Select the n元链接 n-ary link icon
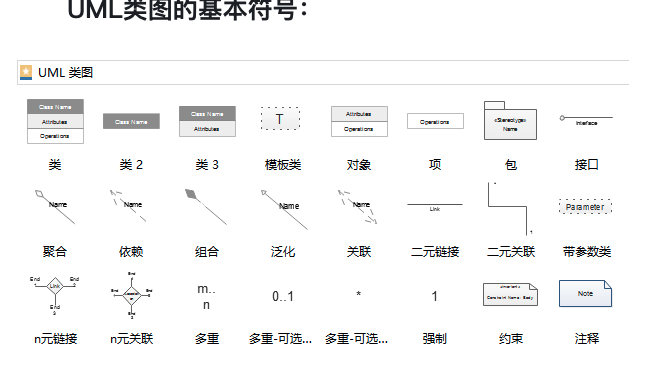 (x=55, y=295)
